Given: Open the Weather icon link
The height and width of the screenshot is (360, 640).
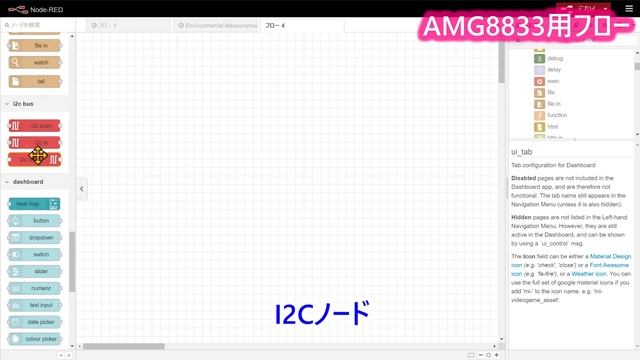Looking at the screenshot, I should [x=589, y=274].
